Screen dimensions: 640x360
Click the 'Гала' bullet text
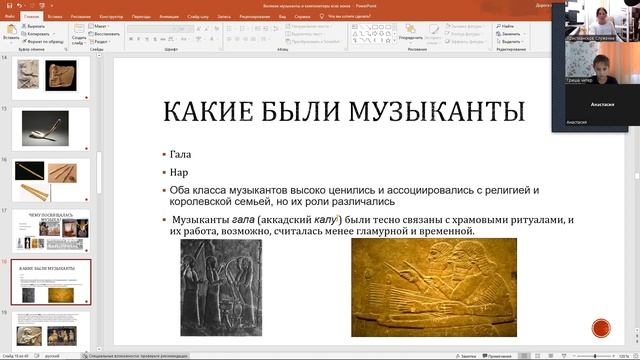tap(180, 155)
